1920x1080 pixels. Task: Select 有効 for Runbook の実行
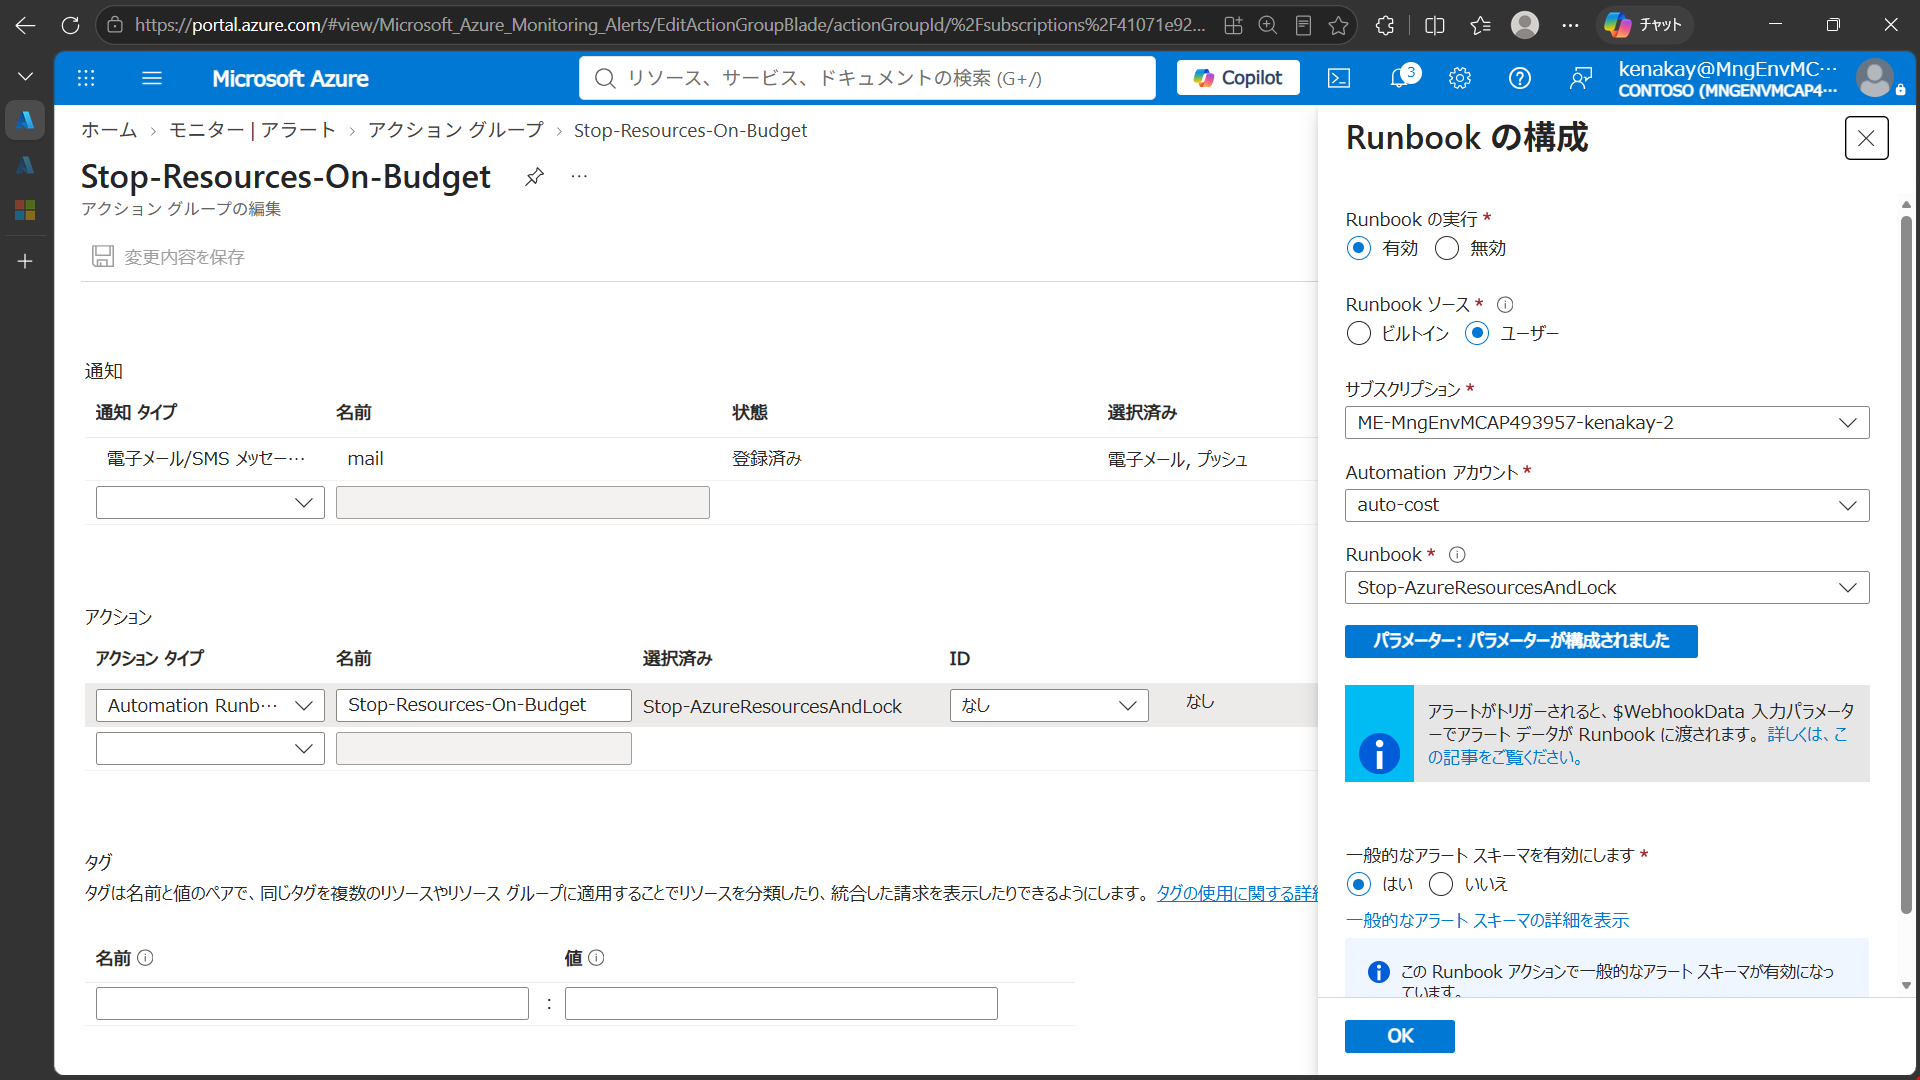pos(1358,248)
